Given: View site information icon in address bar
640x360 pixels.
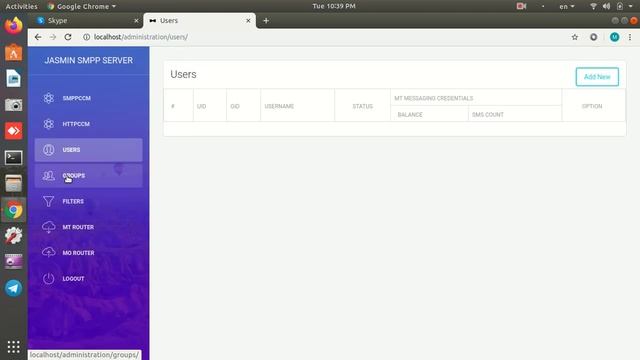Looking at the screenshot, I should tap(87, 37).
